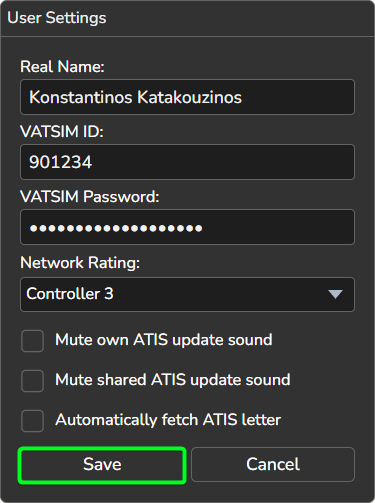Save the user settings

coord(102,465)
